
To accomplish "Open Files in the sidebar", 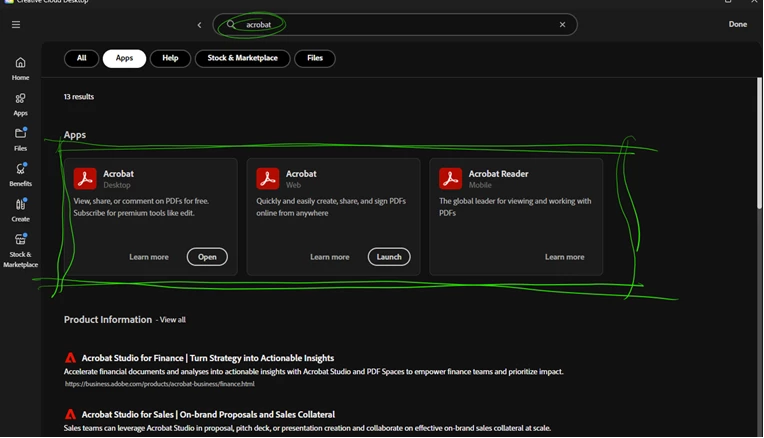I will pos(20,139).
